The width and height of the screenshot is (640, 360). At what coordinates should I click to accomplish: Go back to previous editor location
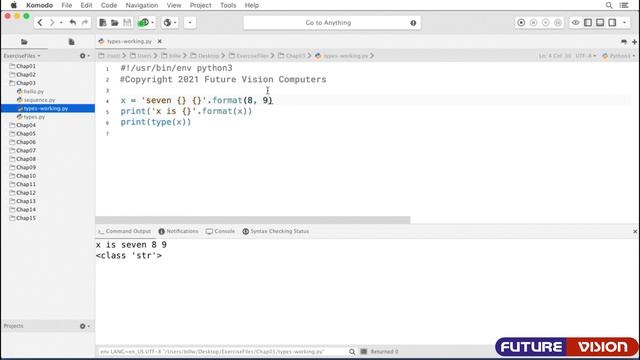(x=40, y=22)
